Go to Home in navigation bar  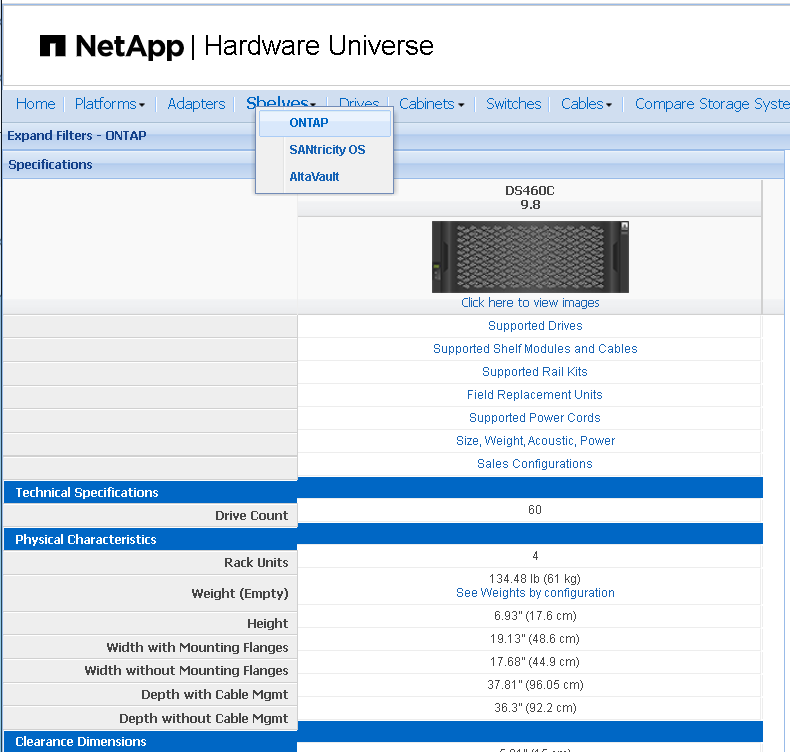[x=35, y=104]
